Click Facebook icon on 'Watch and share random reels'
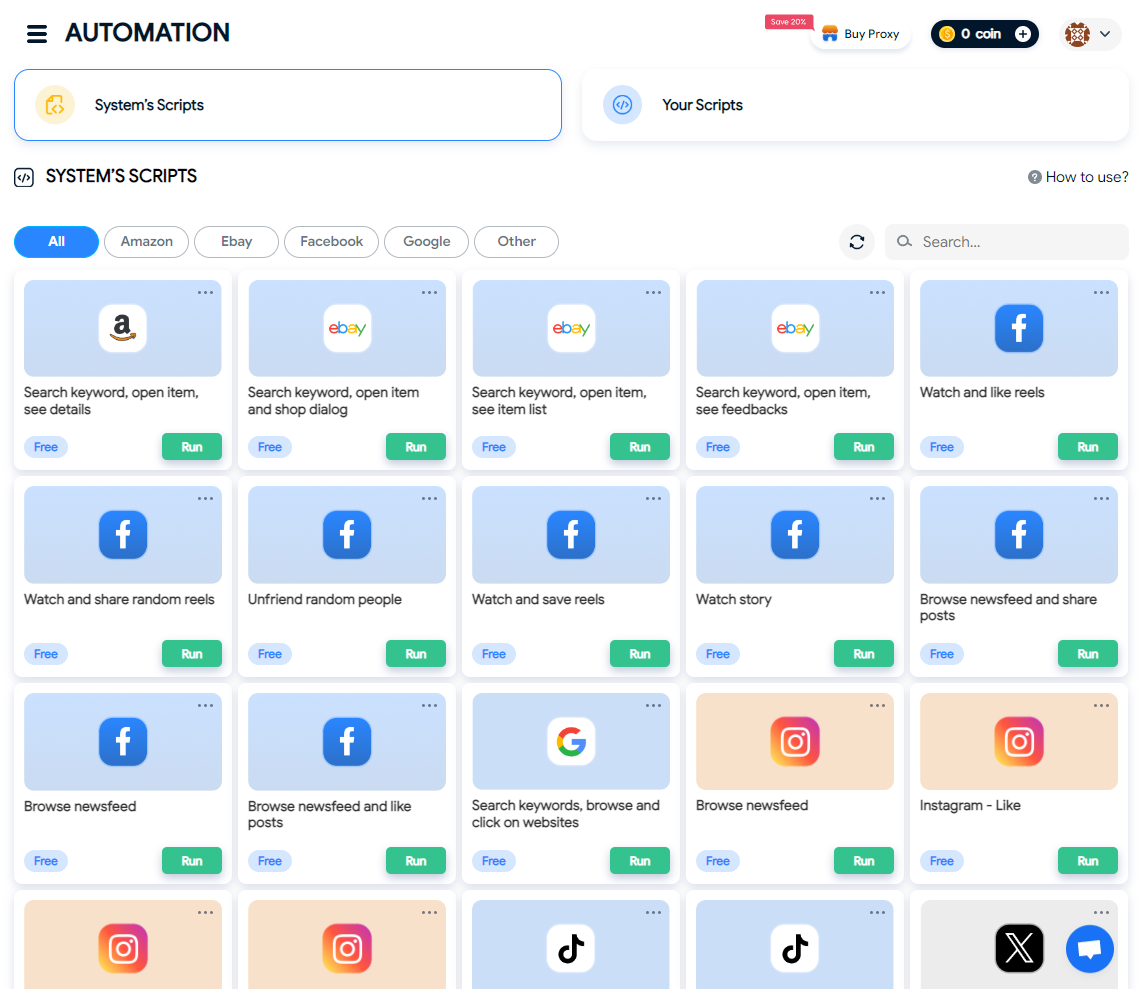 pos(123,535)
